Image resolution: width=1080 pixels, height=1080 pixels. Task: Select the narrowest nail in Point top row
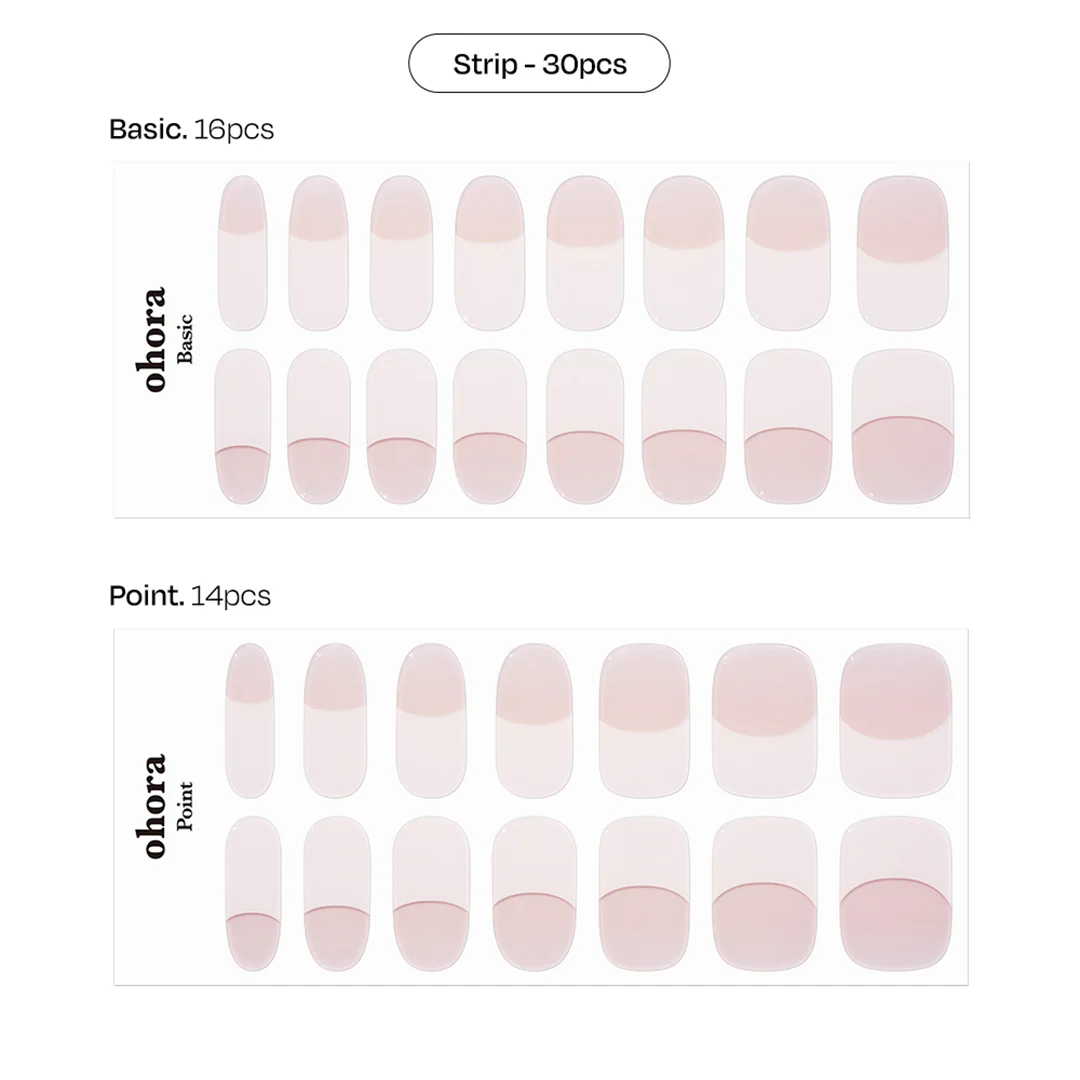[x=249, y=720]
